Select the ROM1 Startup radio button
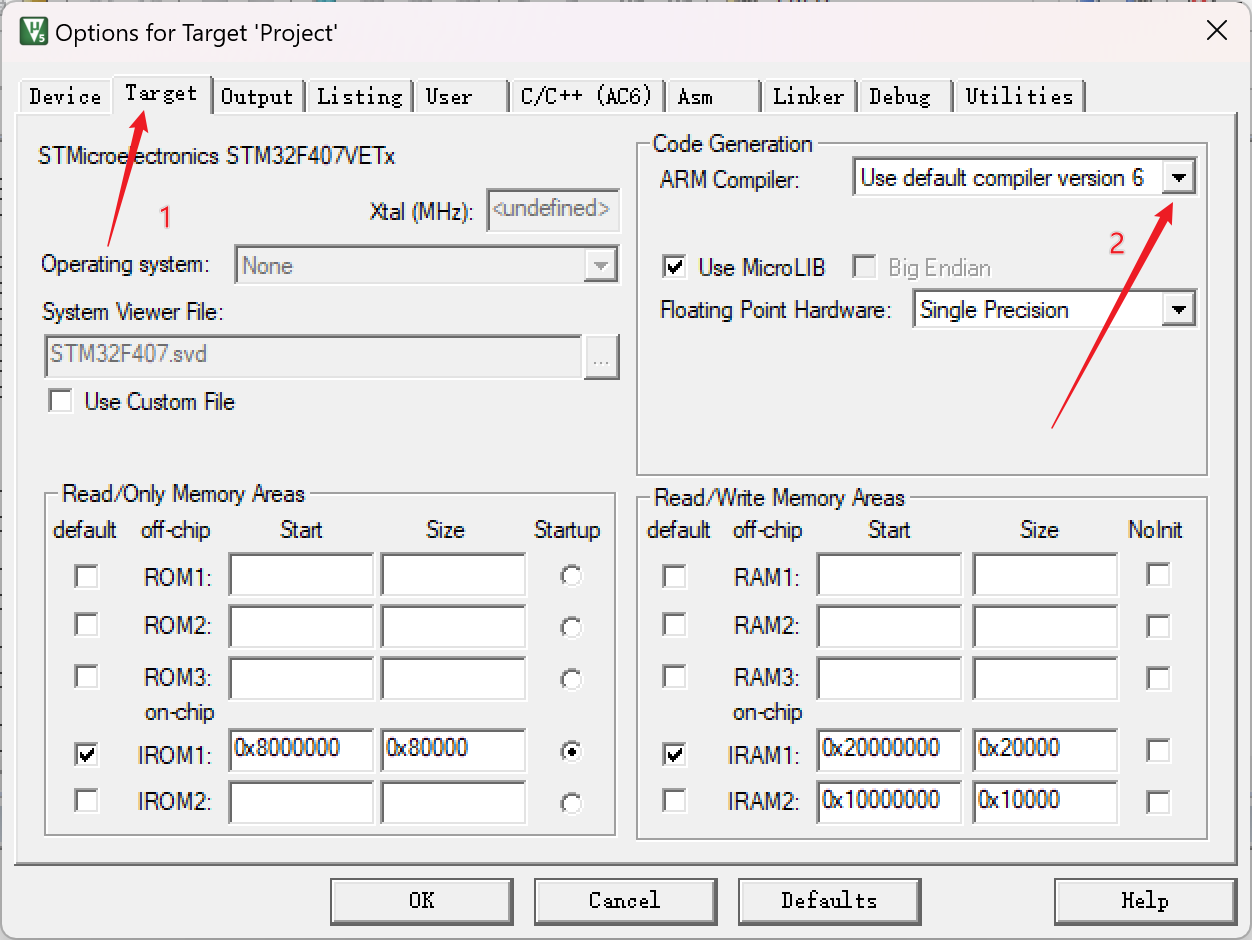Image resolution: width=1252 pixels, height=940 pixels. [571, 576]
